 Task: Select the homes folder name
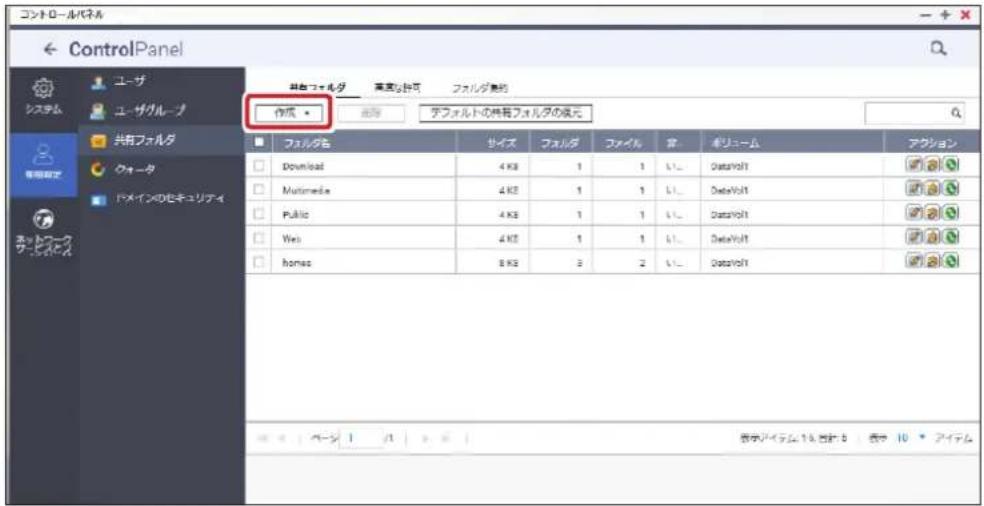(297, 262)
